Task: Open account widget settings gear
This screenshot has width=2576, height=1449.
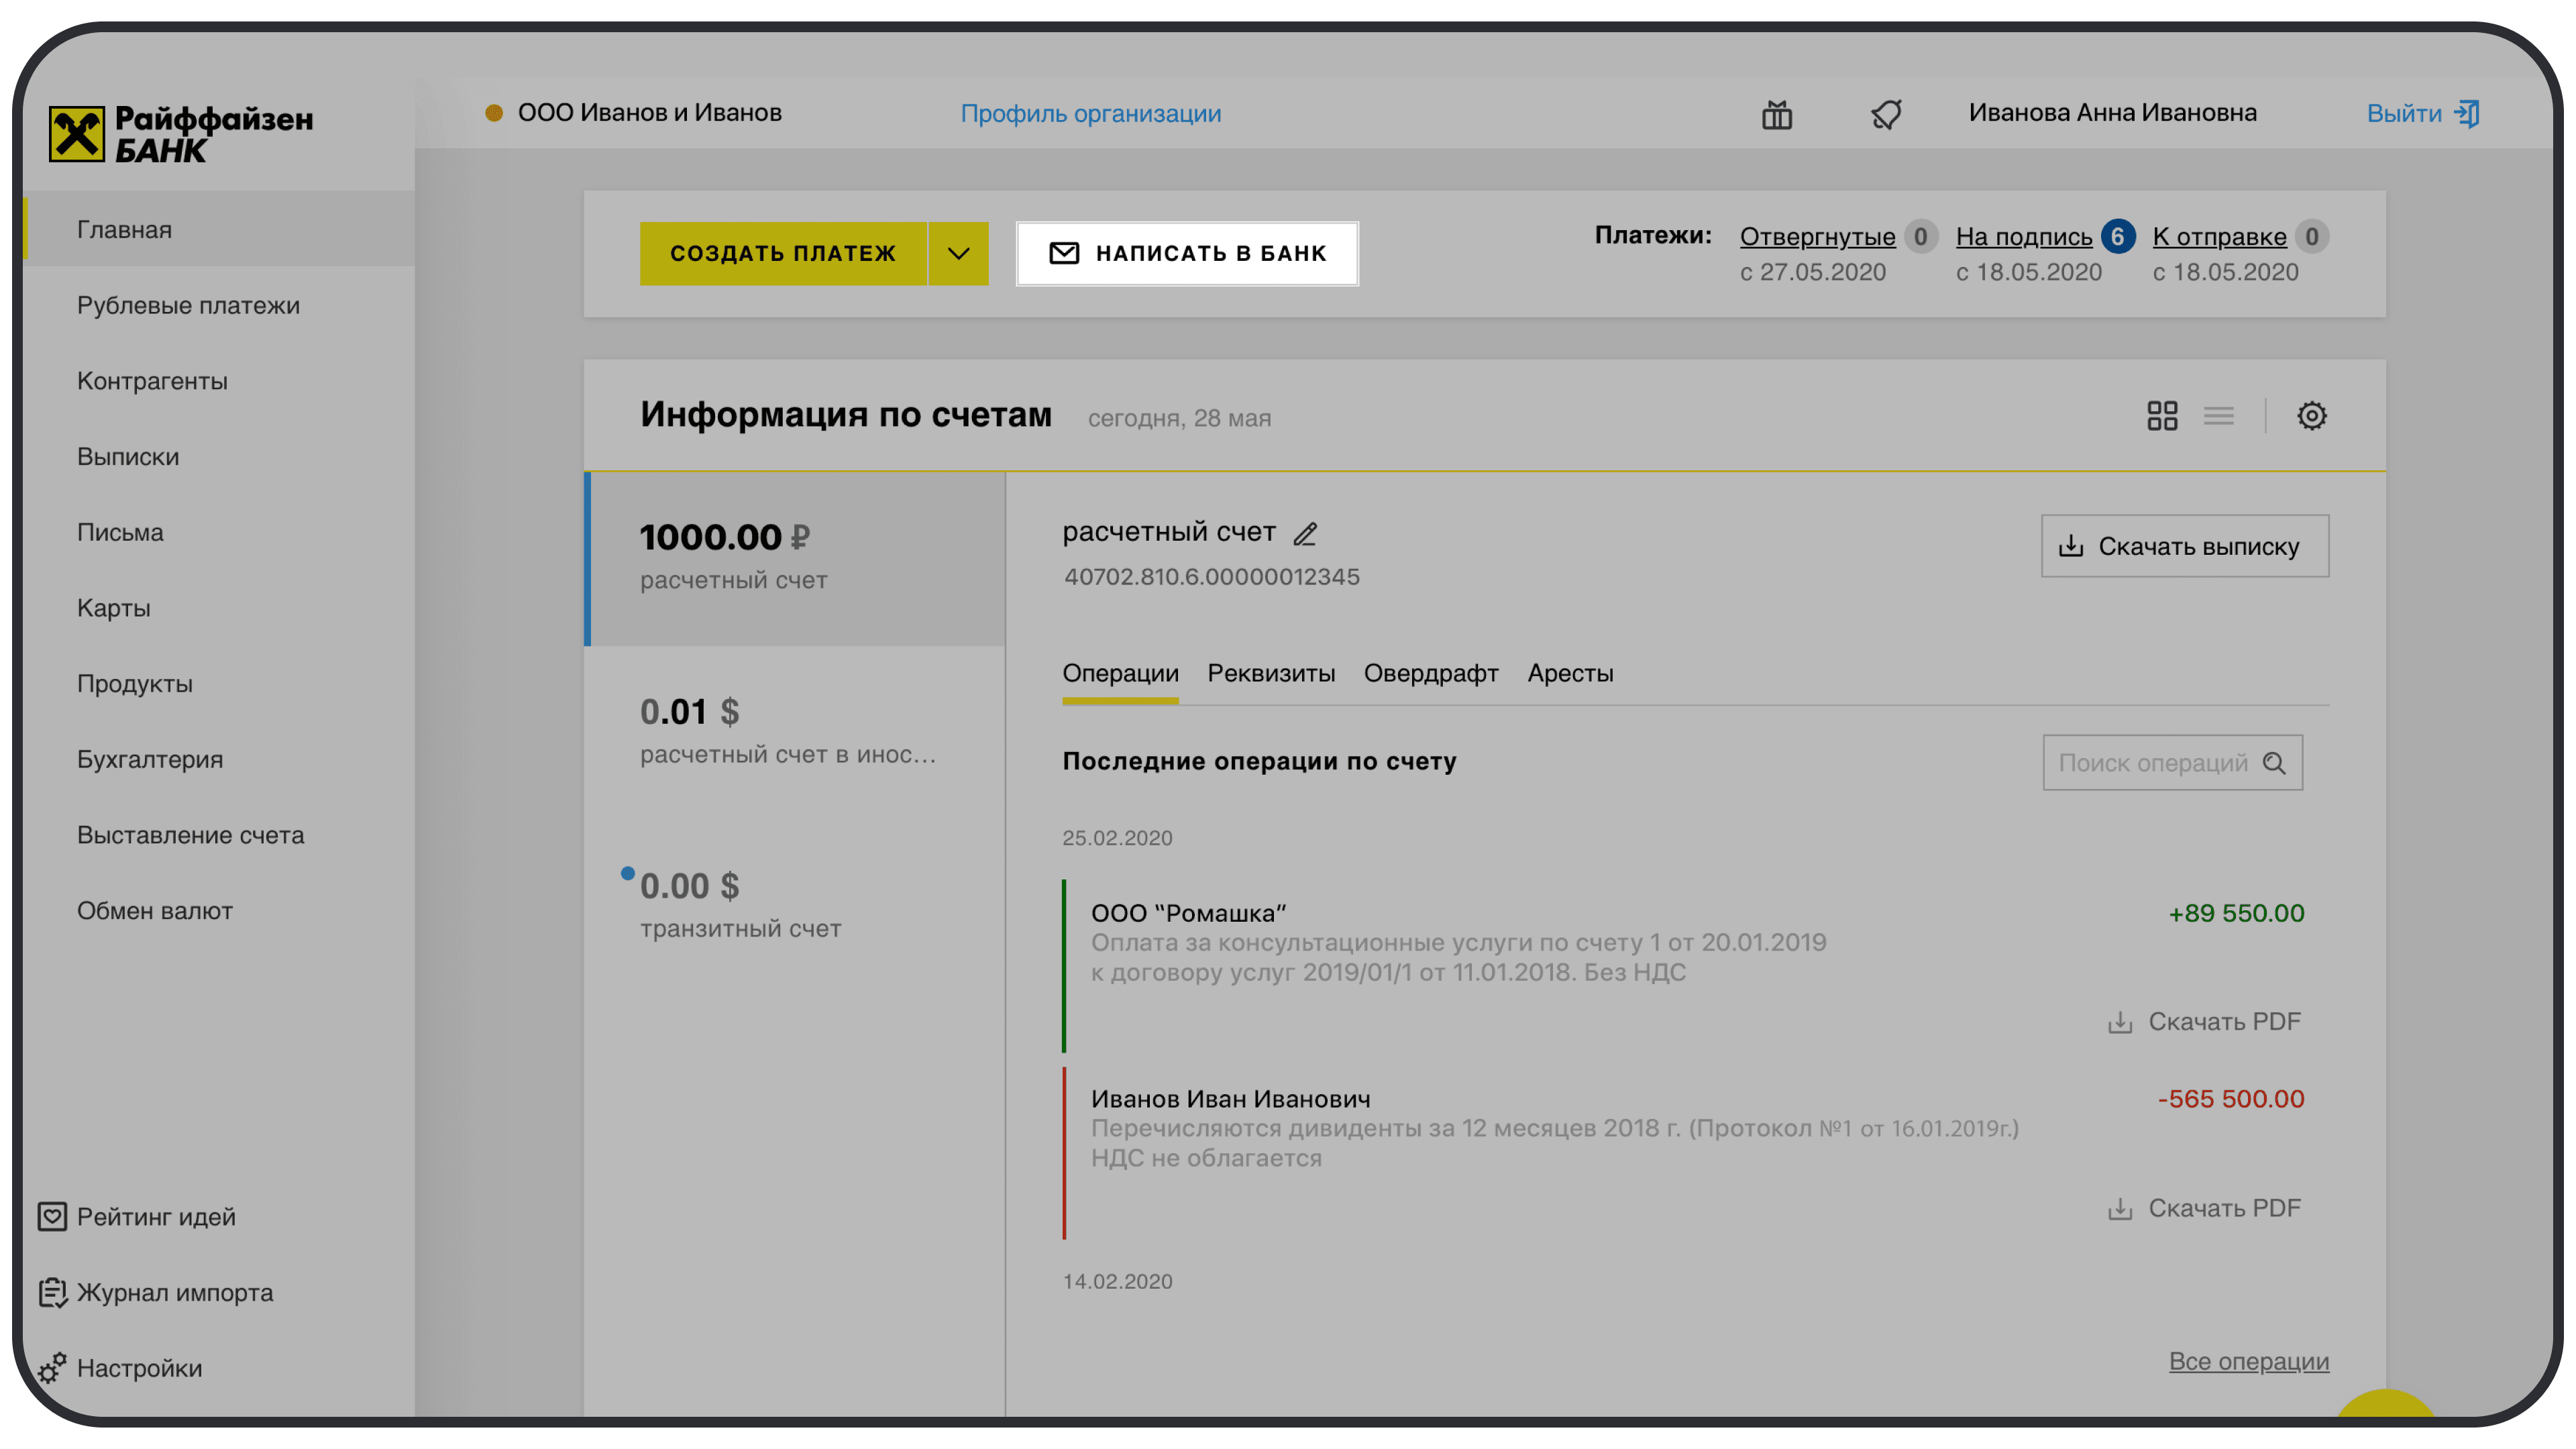Action: pos(2311,416)
